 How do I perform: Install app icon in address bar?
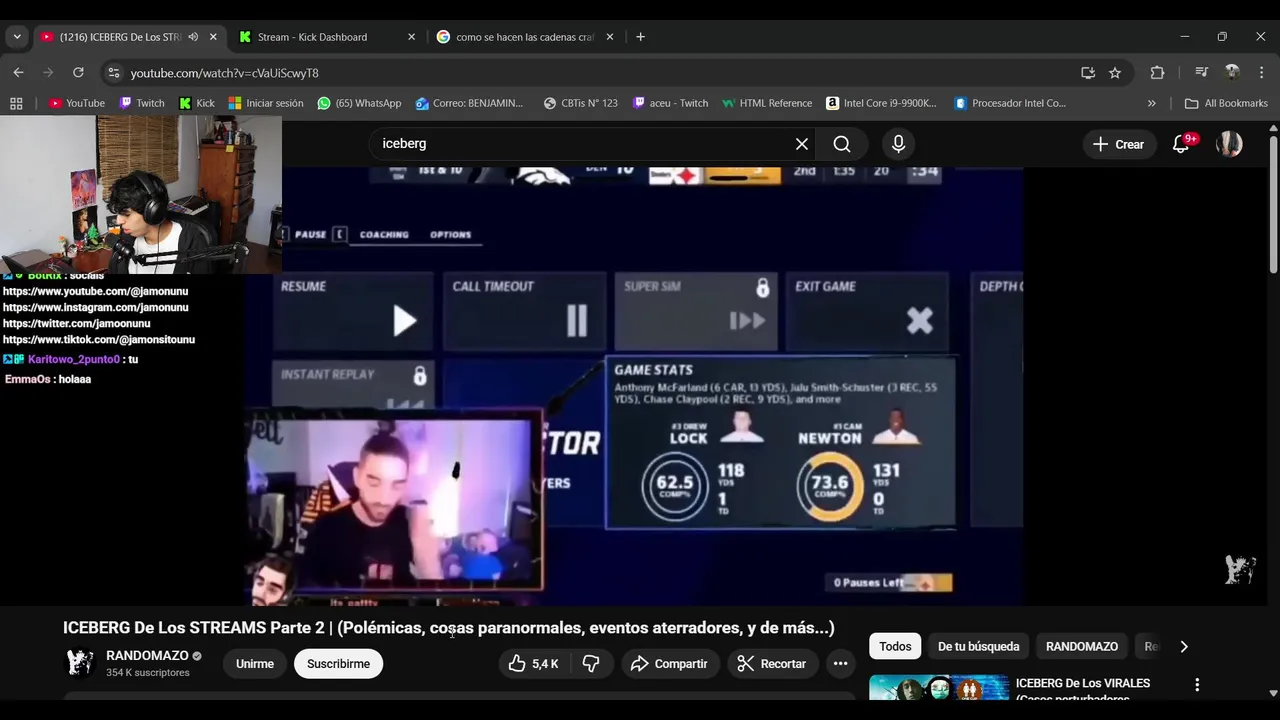tap(1088, 73)
